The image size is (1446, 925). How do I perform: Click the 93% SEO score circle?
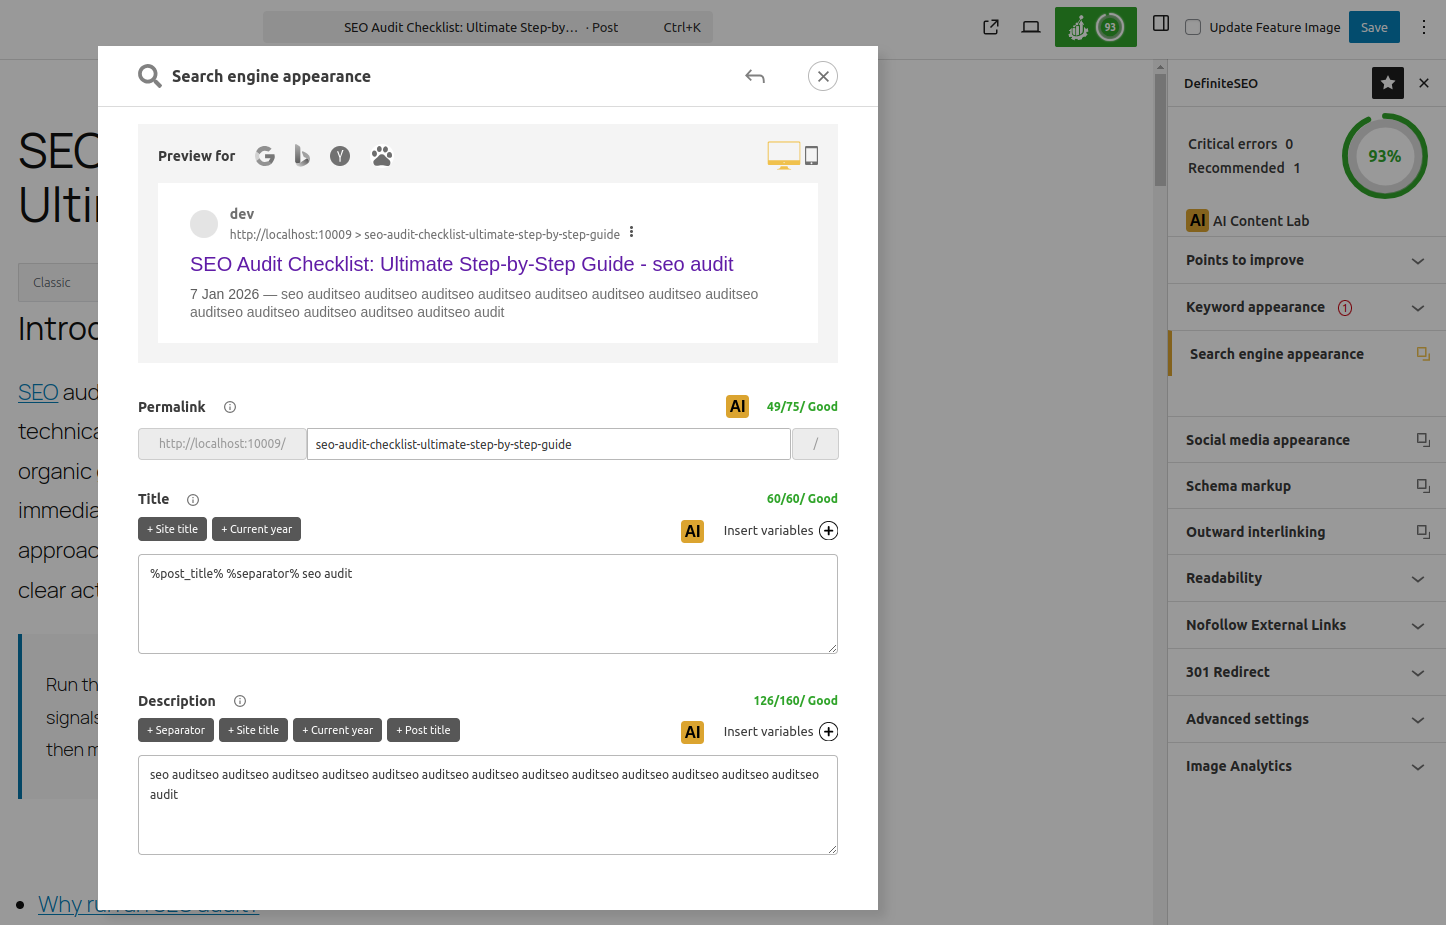[x=1384, y=156]
